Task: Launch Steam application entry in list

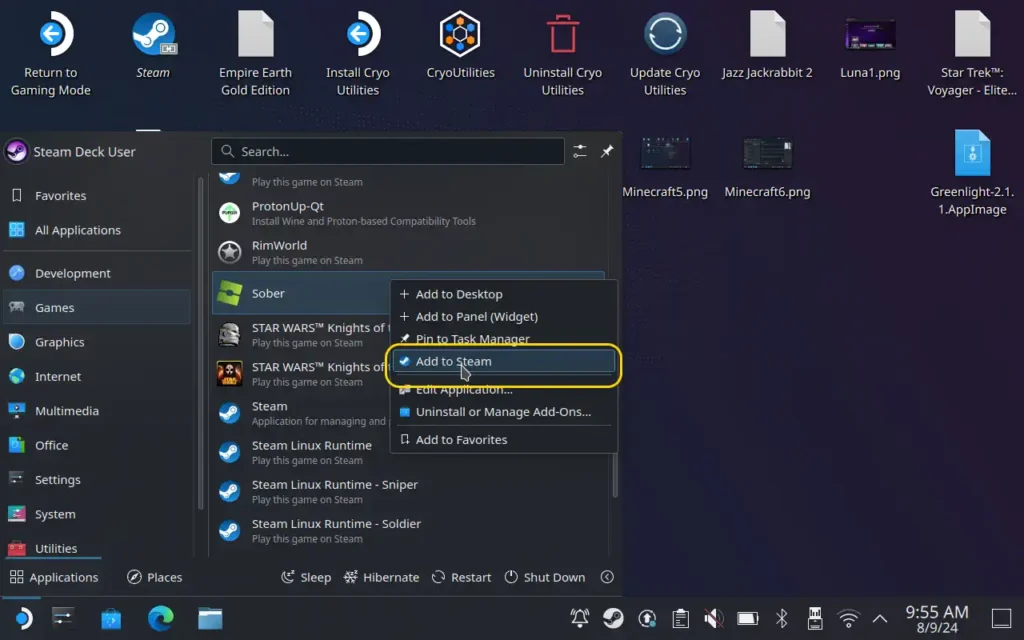Action: click(301, 413)
